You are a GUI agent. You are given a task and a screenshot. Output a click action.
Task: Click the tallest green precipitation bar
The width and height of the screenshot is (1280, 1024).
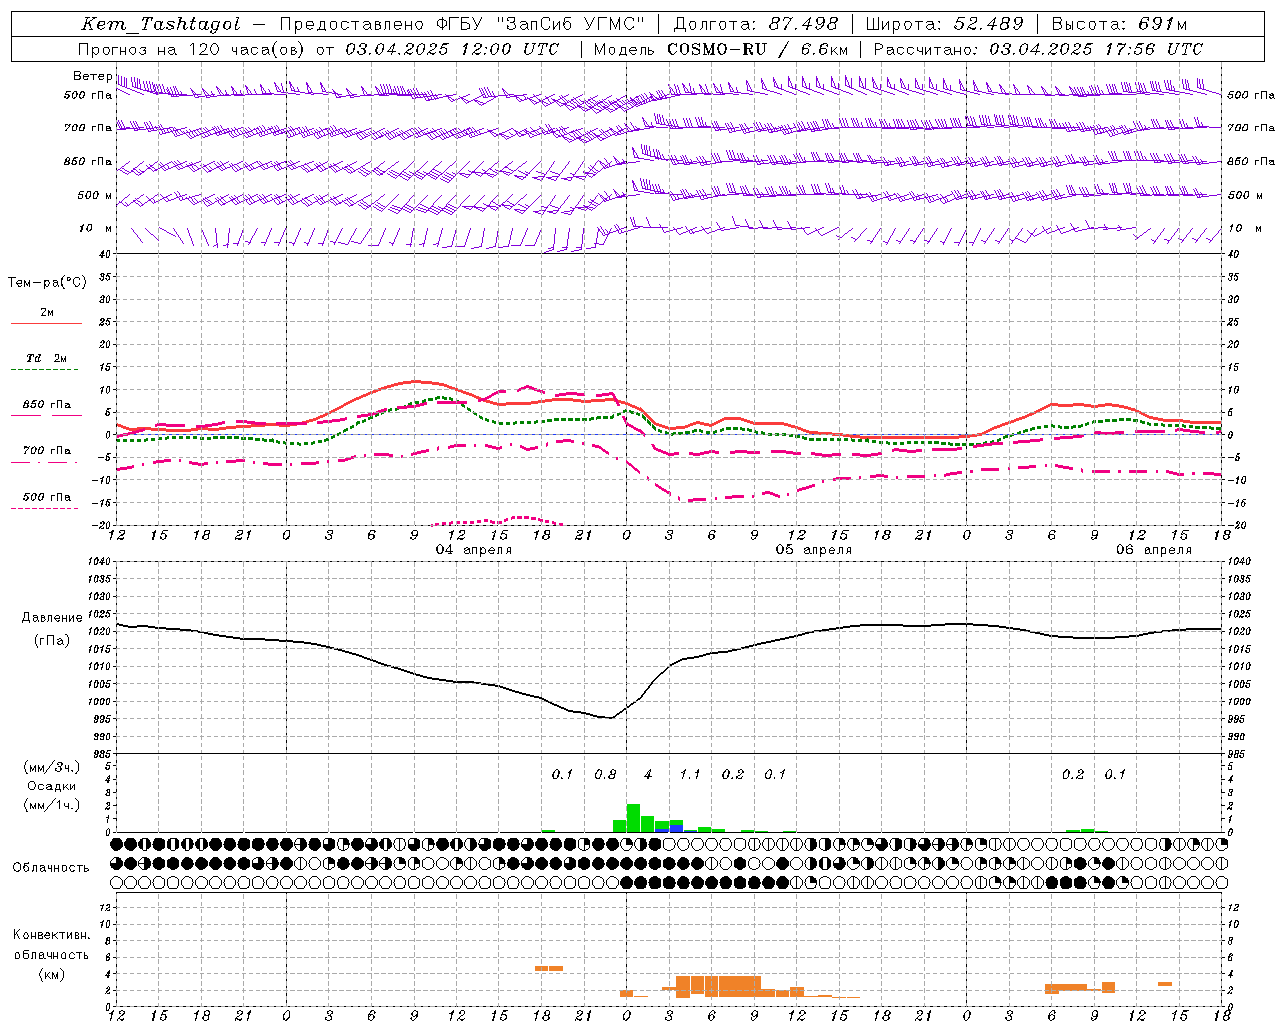coord(633,818)
